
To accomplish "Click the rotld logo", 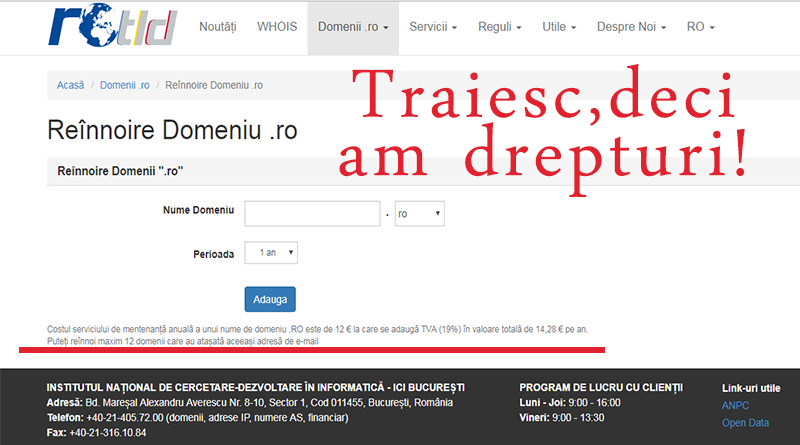I will click(113, 24).
